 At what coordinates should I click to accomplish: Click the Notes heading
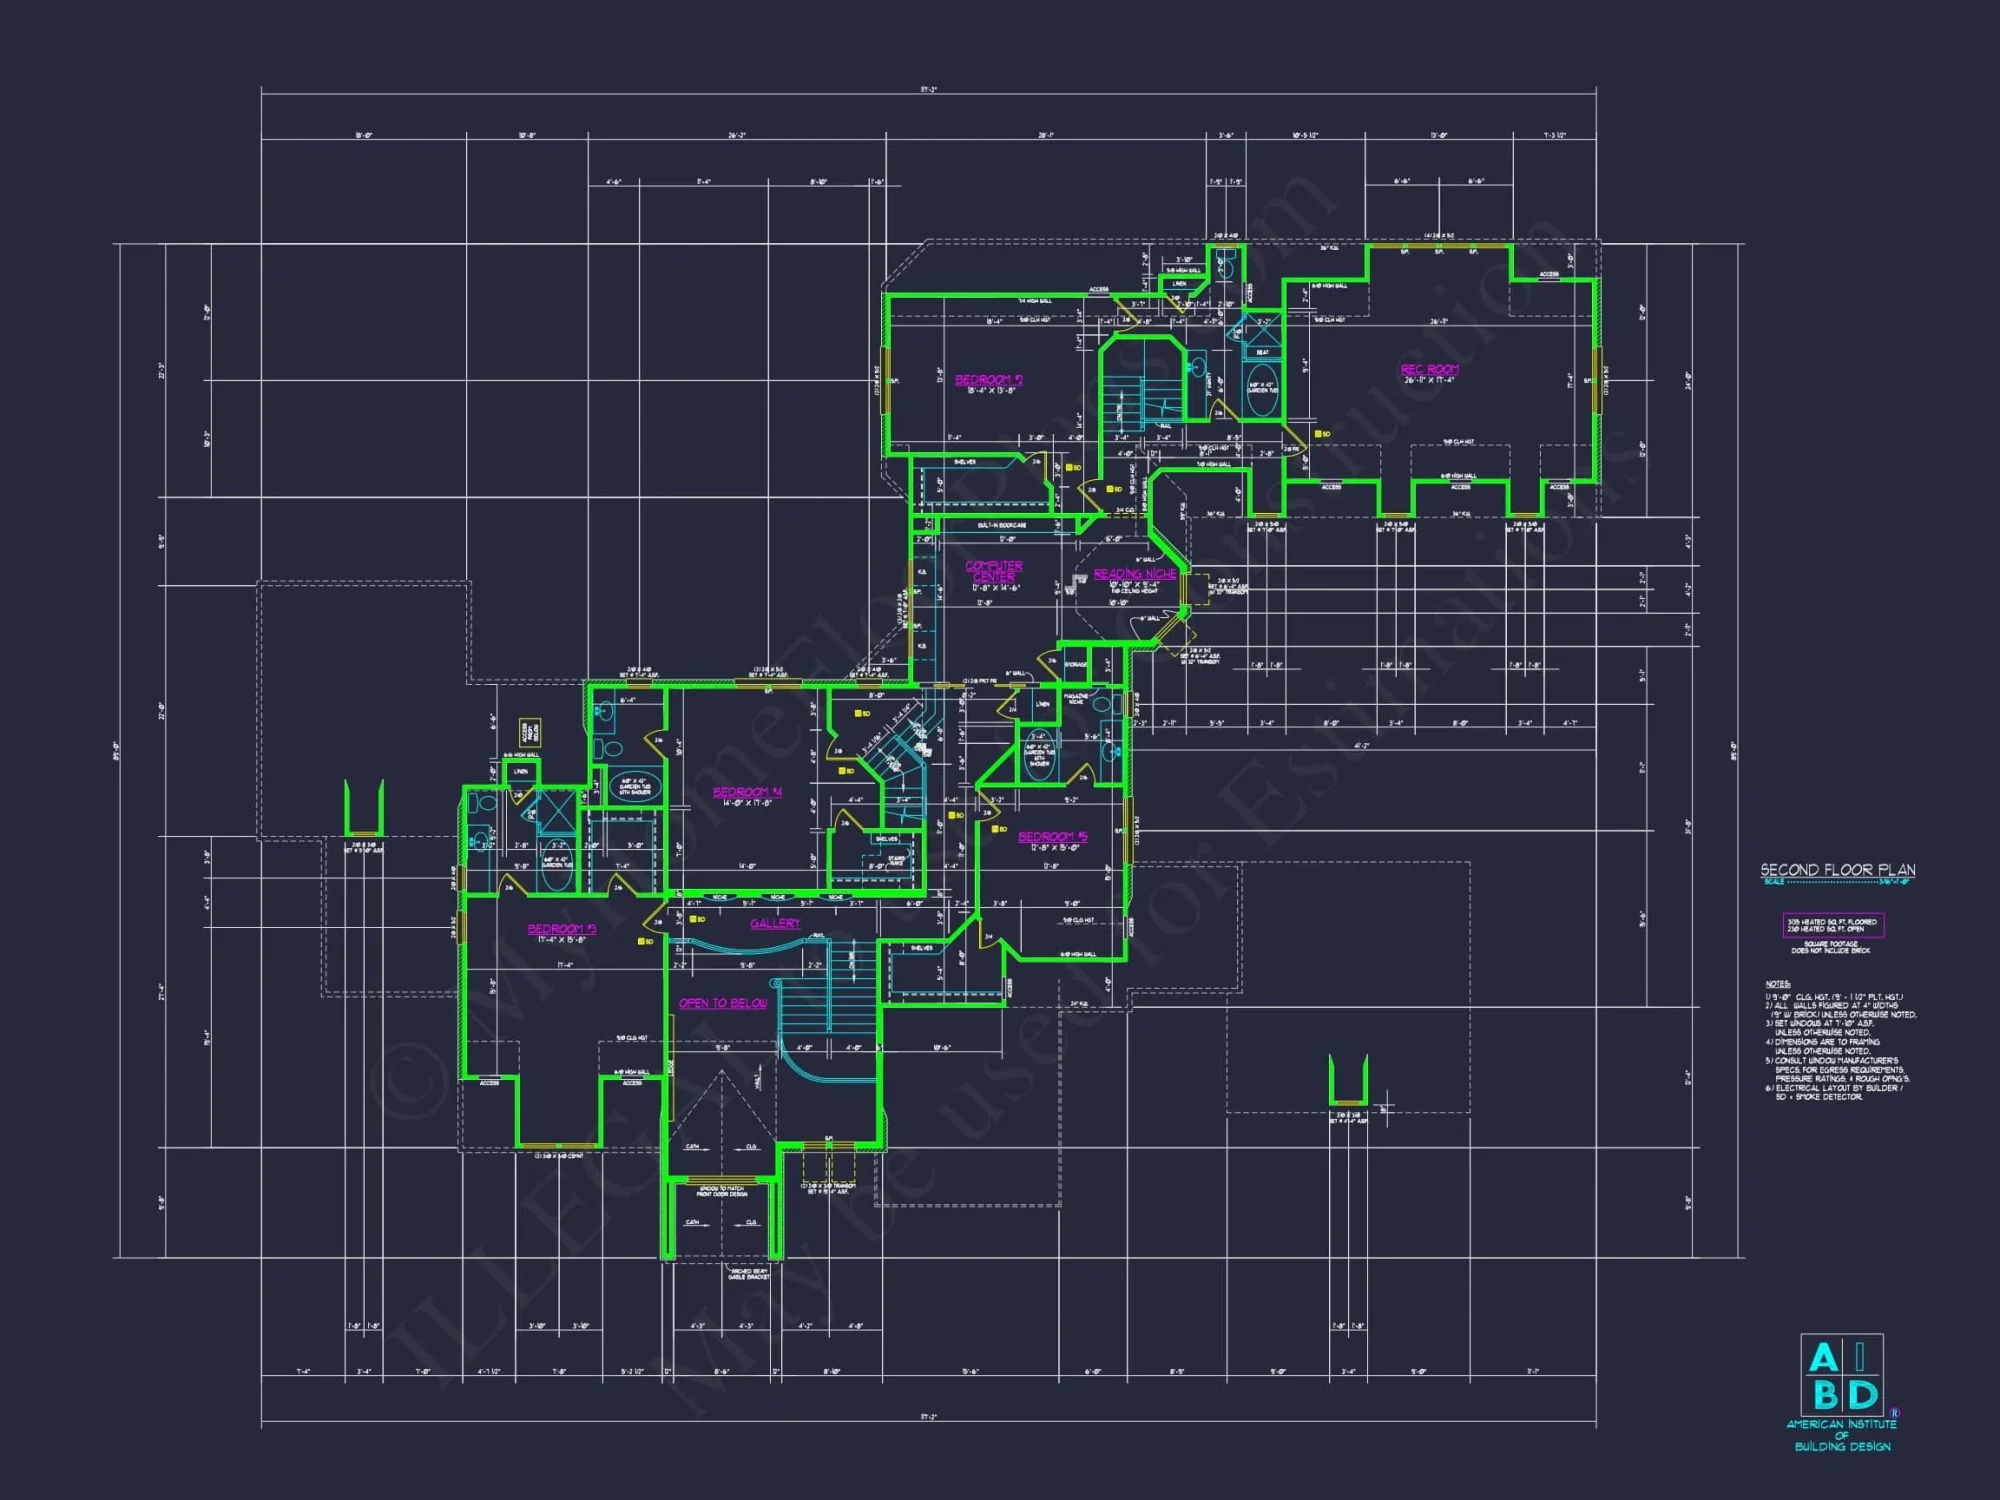coord(1777,984)
